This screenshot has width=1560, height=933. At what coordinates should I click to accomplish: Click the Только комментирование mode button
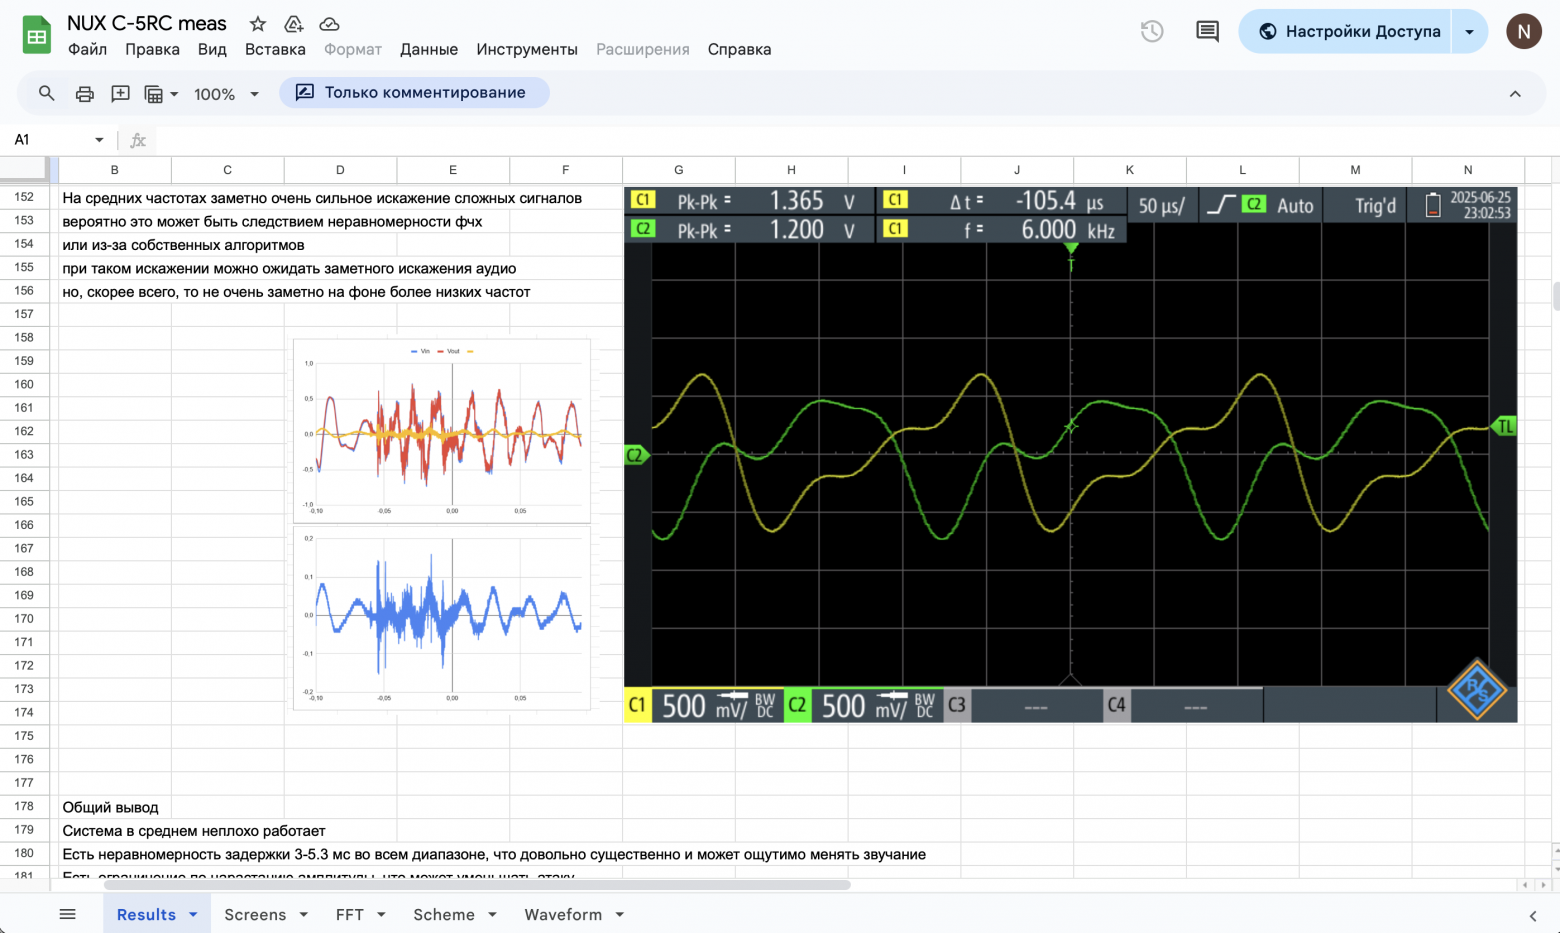(414, 93)
